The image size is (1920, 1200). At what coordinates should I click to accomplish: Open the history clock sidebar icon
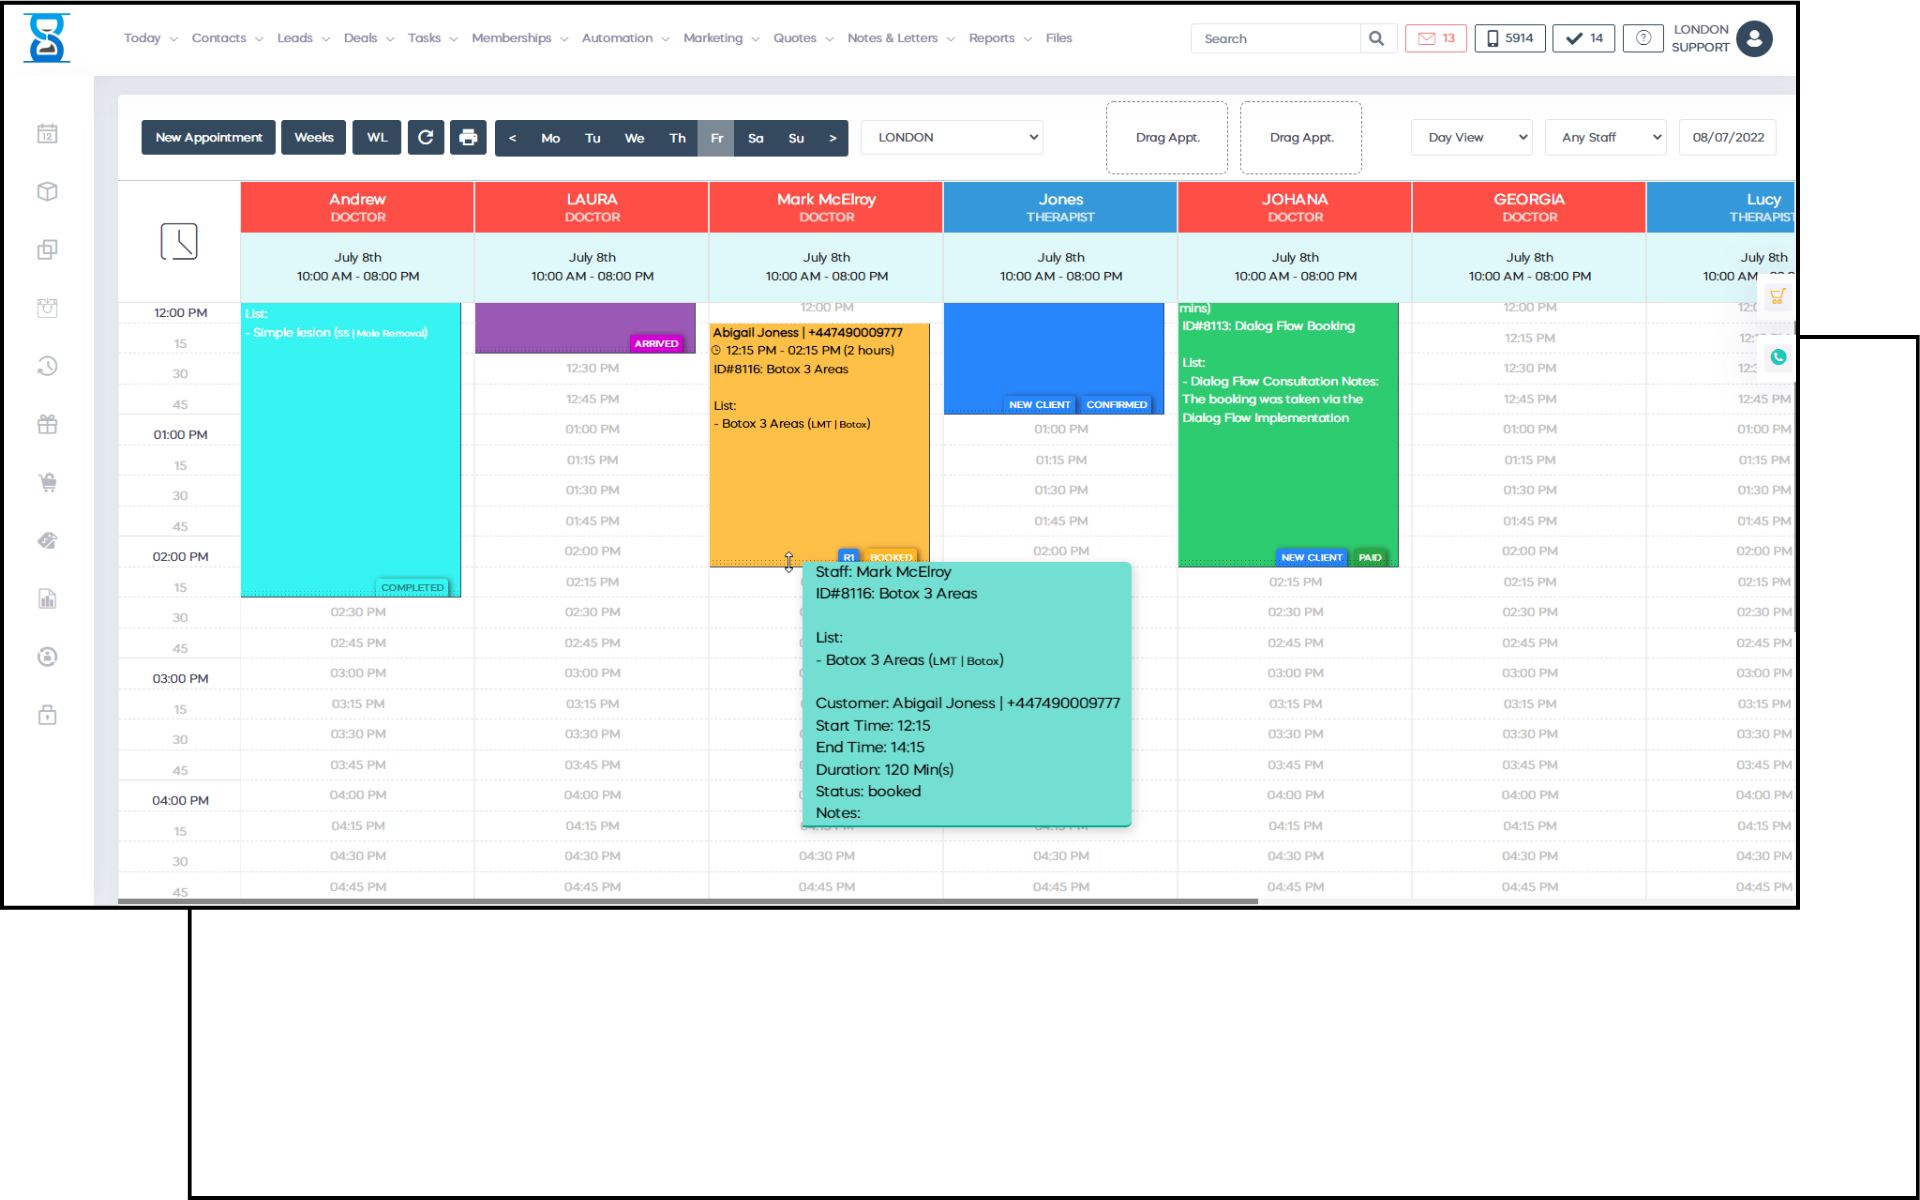47,366
